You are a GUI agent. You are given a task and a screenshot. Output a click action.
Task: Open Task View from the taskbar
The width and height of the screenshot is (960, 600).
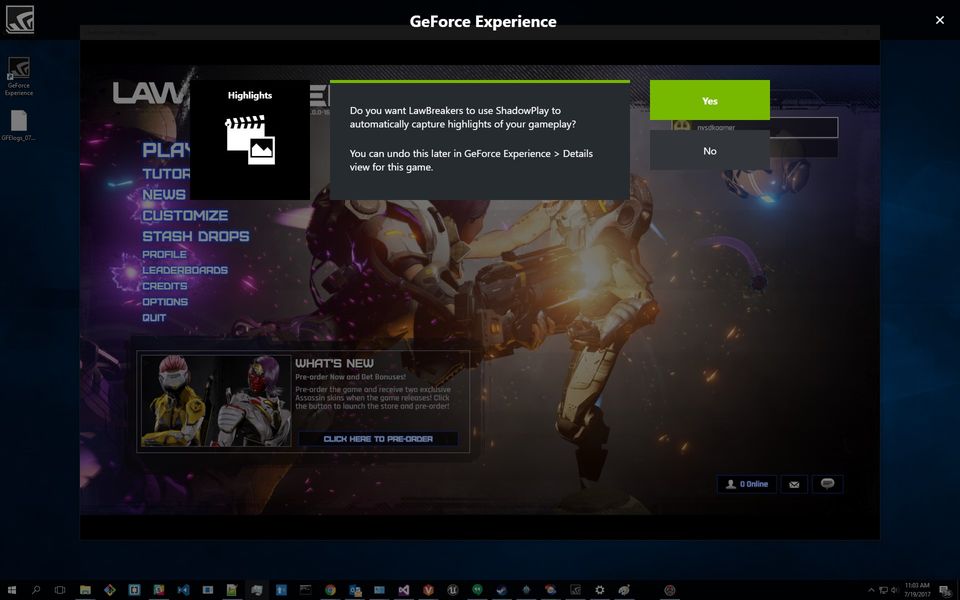tap(60, 590)
